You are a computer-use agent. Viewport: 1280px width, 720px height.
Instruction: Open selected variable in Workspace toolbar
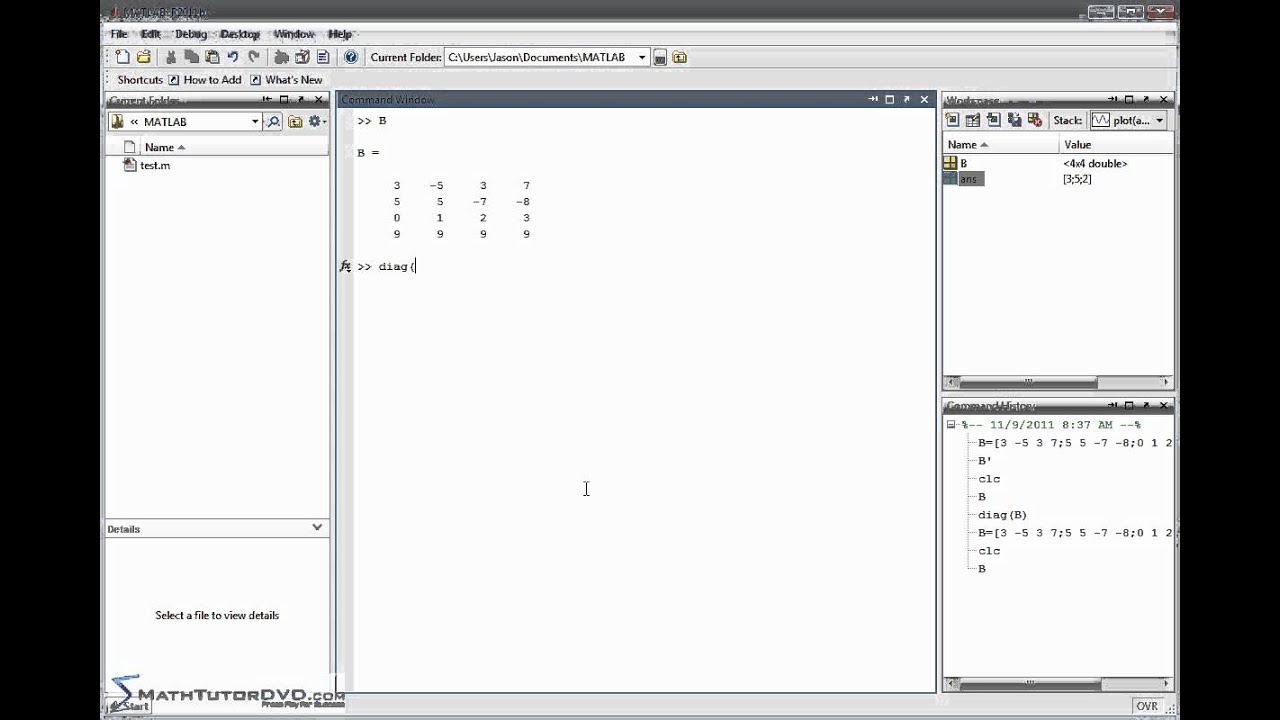(x=972, y=120)
